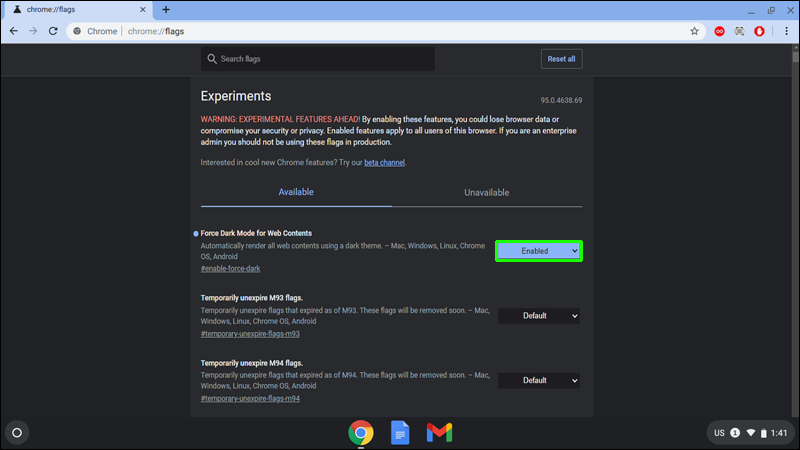The height and width of the screenshot is (450, 800).
Task: Reload the chrome://flags page
Action: pos(53,31)
